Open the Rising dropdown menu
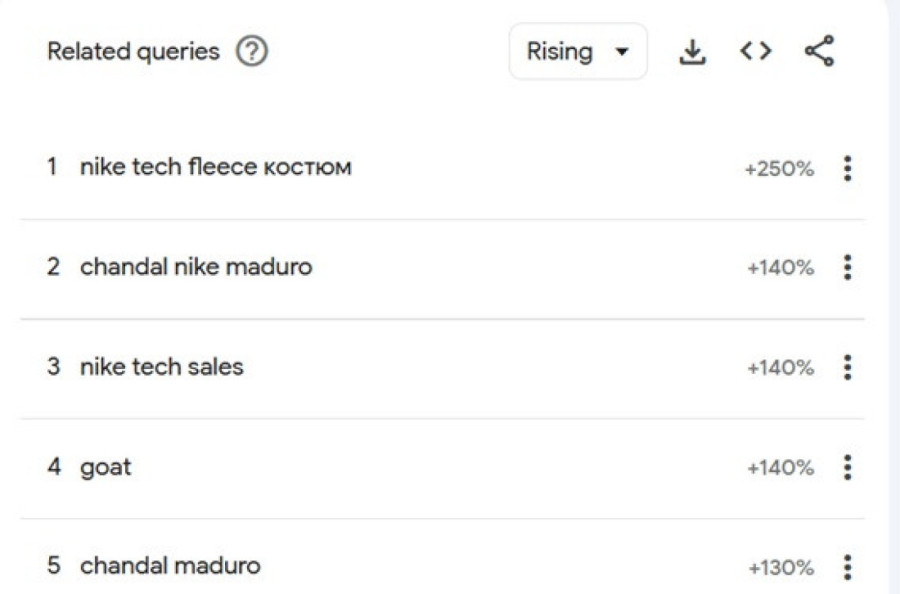Image resolution: width=900 pixels, height=594 pixels. [577, 52]
